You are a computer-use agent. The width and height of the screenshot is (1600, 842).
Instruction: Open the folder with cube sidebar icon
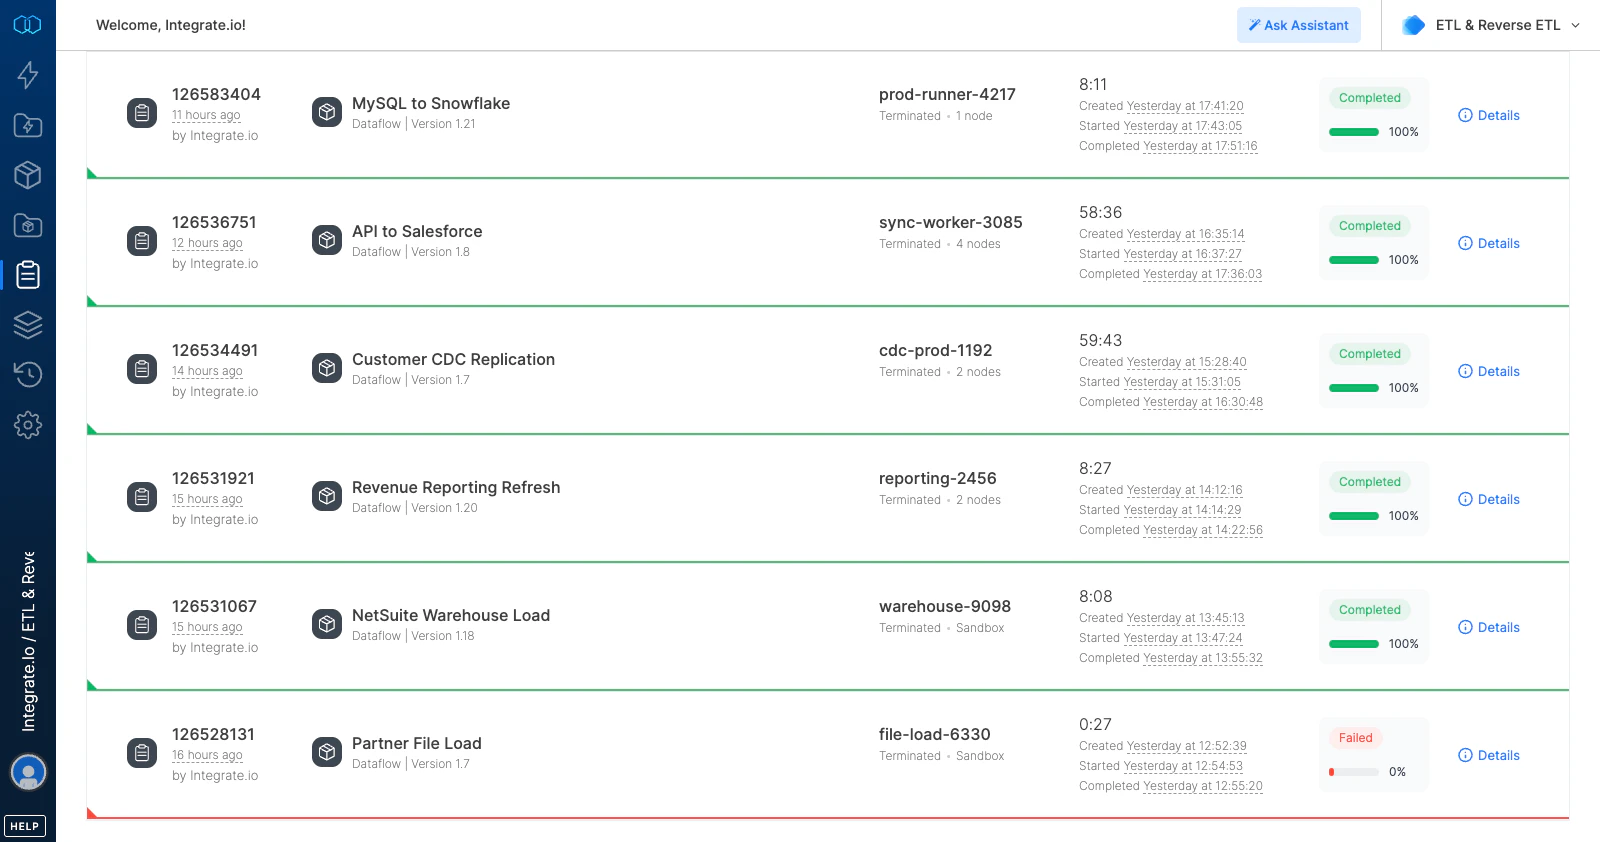click(28, 225)
